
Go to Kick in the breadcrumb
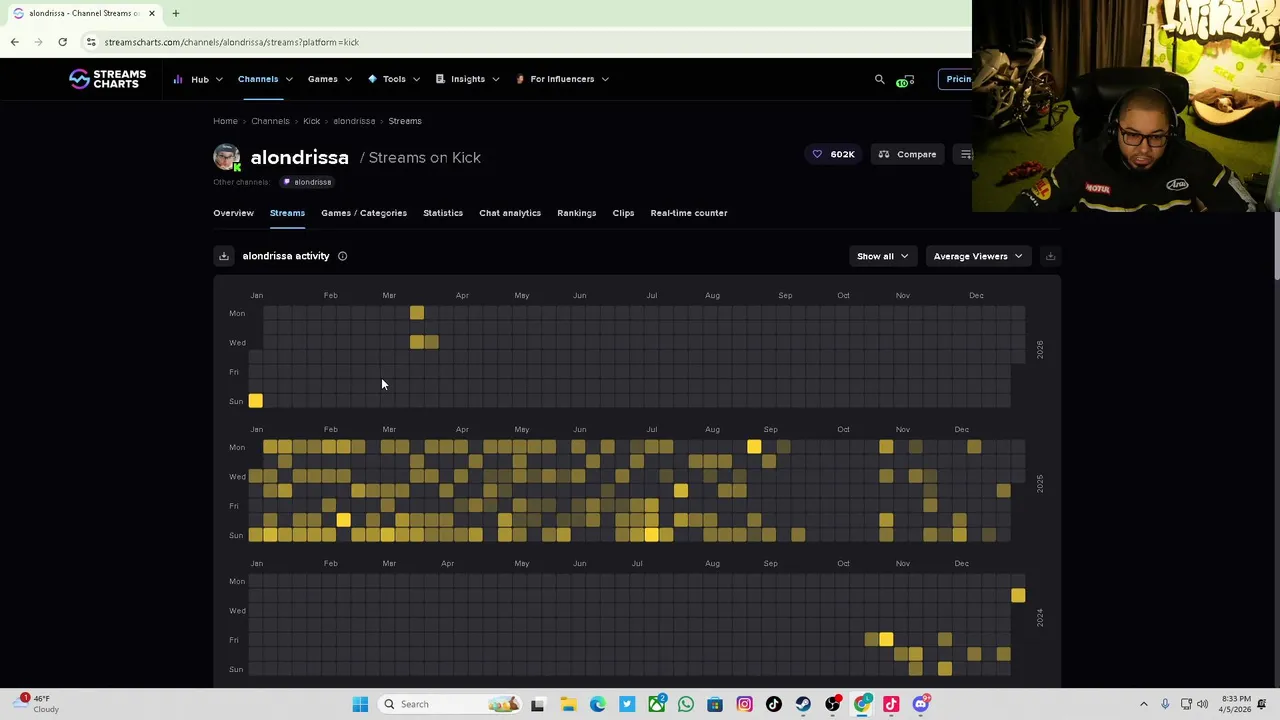(x=311, y=121)
